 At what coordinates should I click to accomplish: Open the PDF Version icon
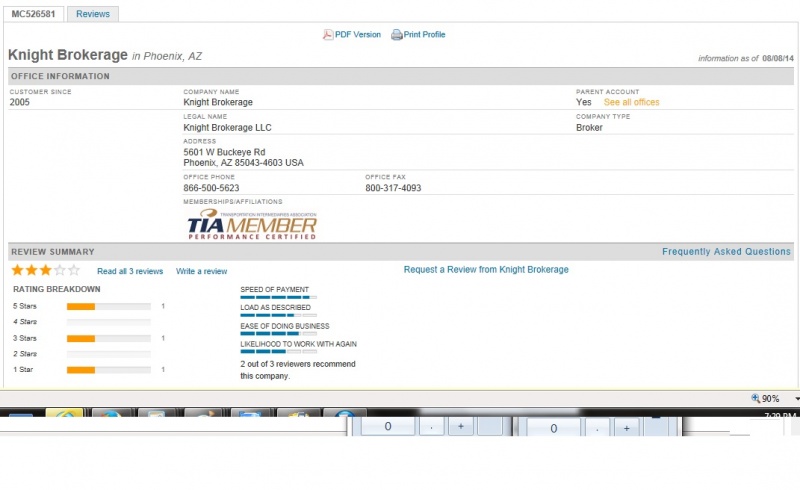click(328, 35)
